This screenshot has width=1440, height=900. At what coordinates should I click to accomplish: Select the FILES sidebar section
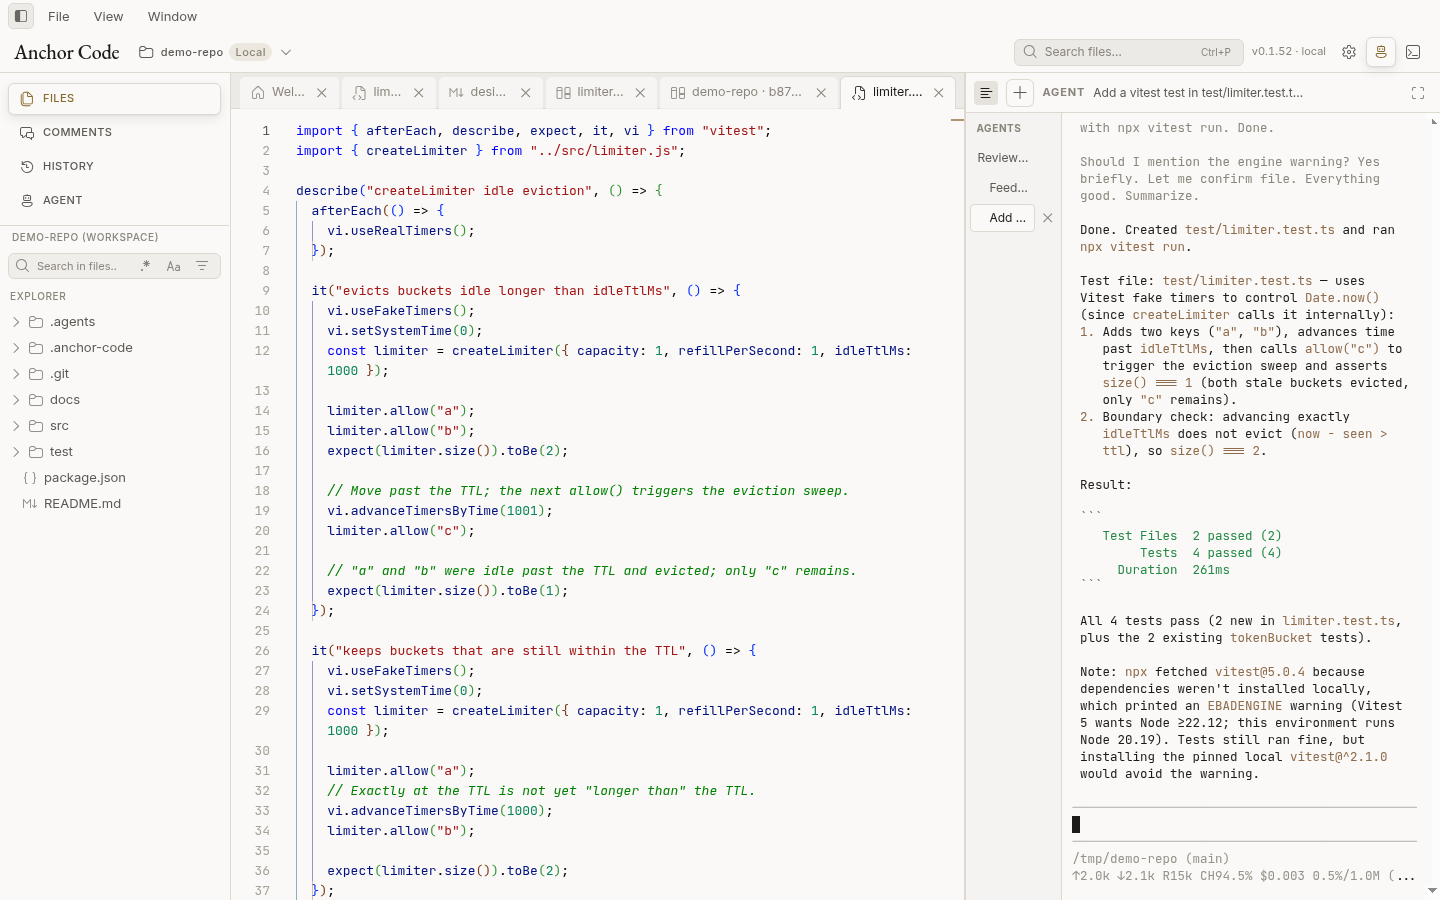pos(115,98)
